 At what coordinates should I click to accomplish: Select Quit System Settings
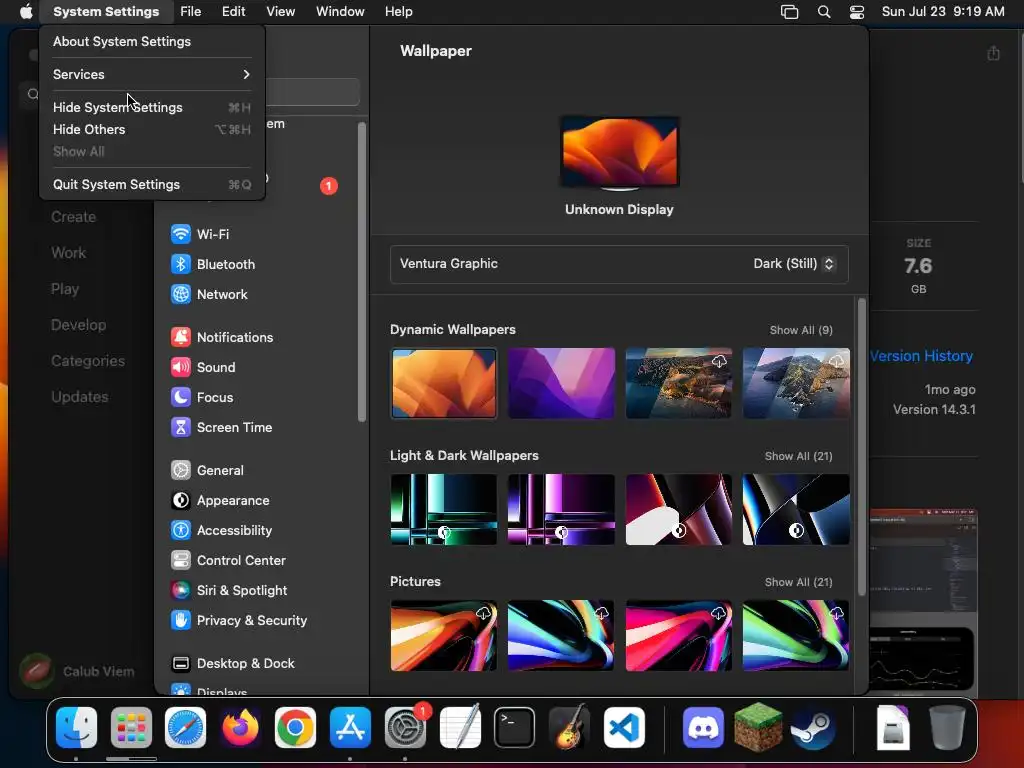[x=152, y=184]
